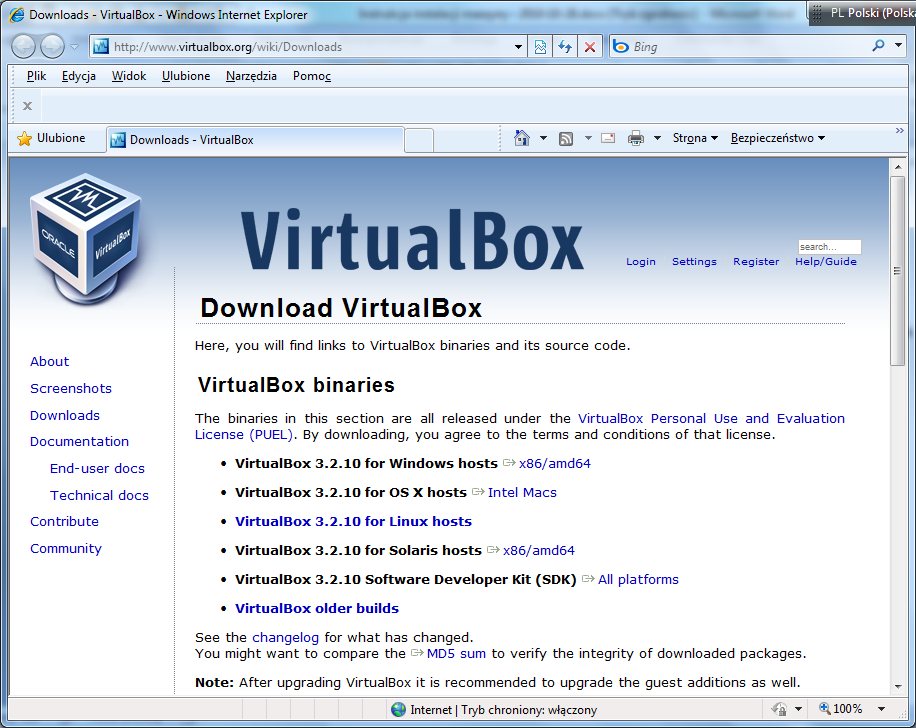Click the Settings link
The height and width of the screenshot is (728, 916).
pos(694,262)
